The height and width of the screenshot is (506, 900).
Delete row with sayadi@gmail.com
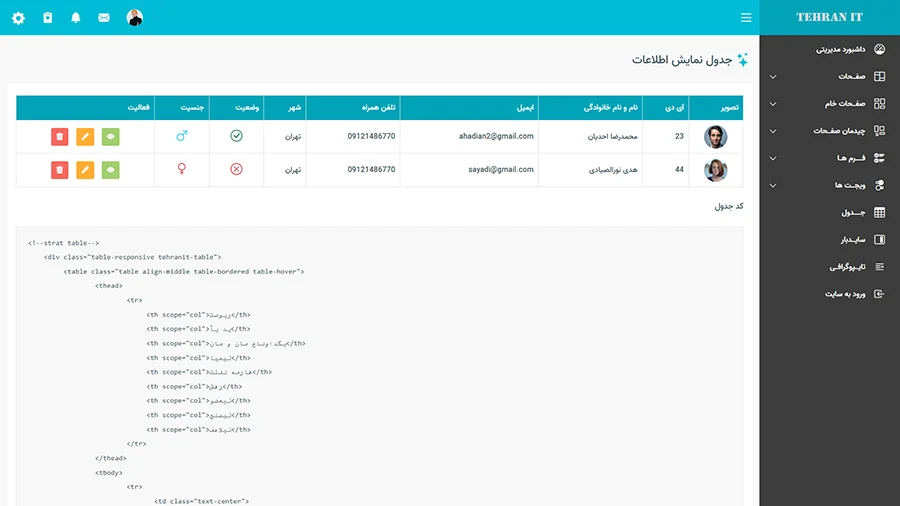(60, 170)
